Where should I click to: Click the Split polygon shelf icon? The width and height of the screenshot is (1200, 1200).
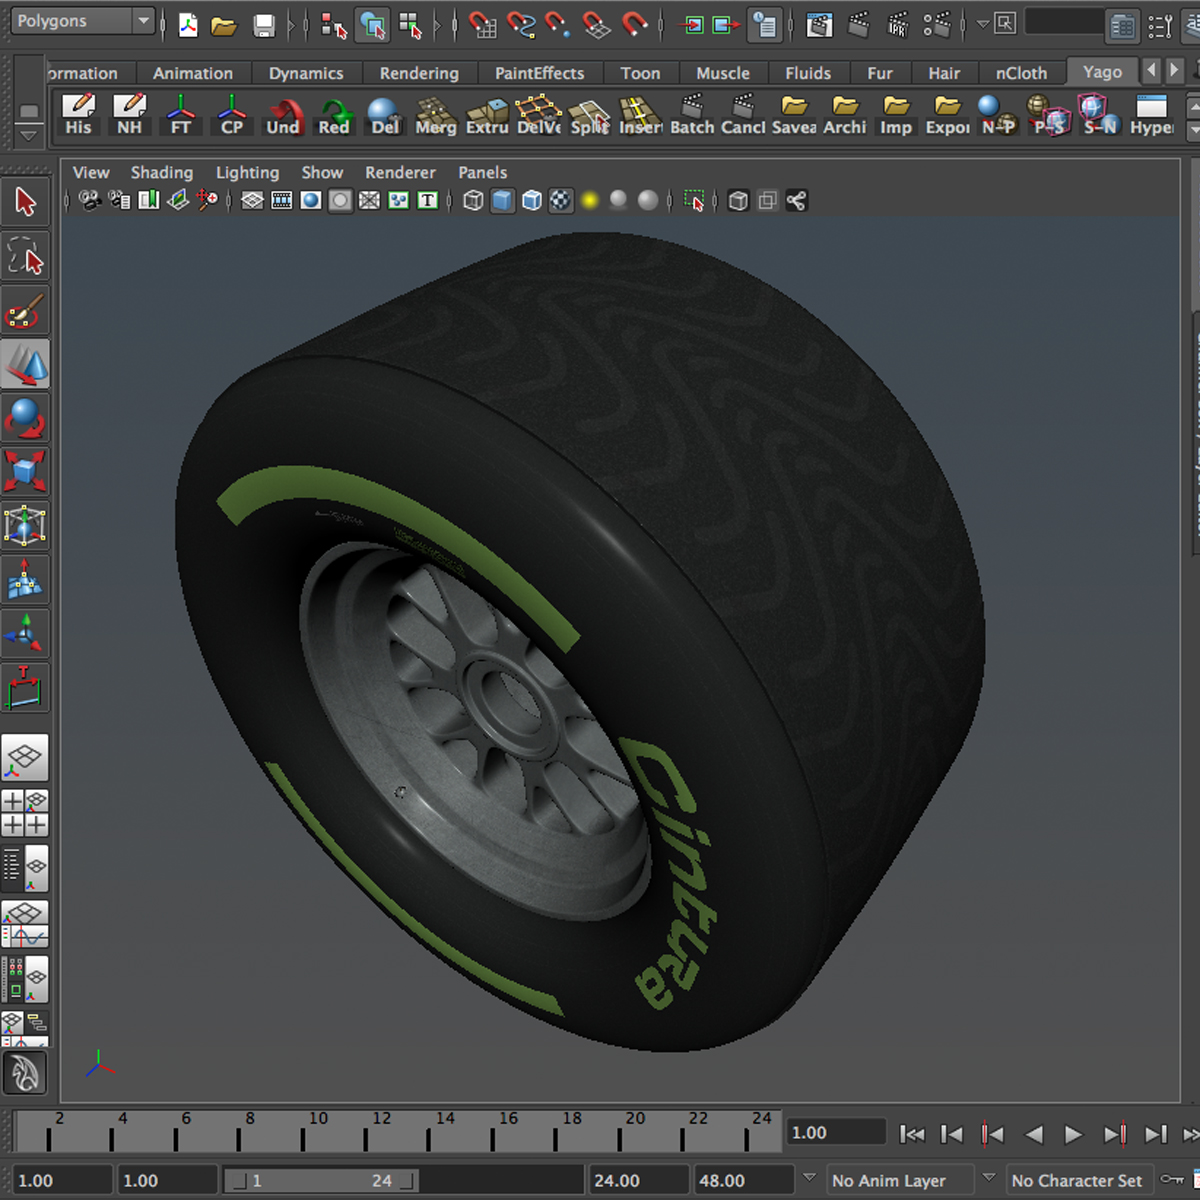[589, 115]
